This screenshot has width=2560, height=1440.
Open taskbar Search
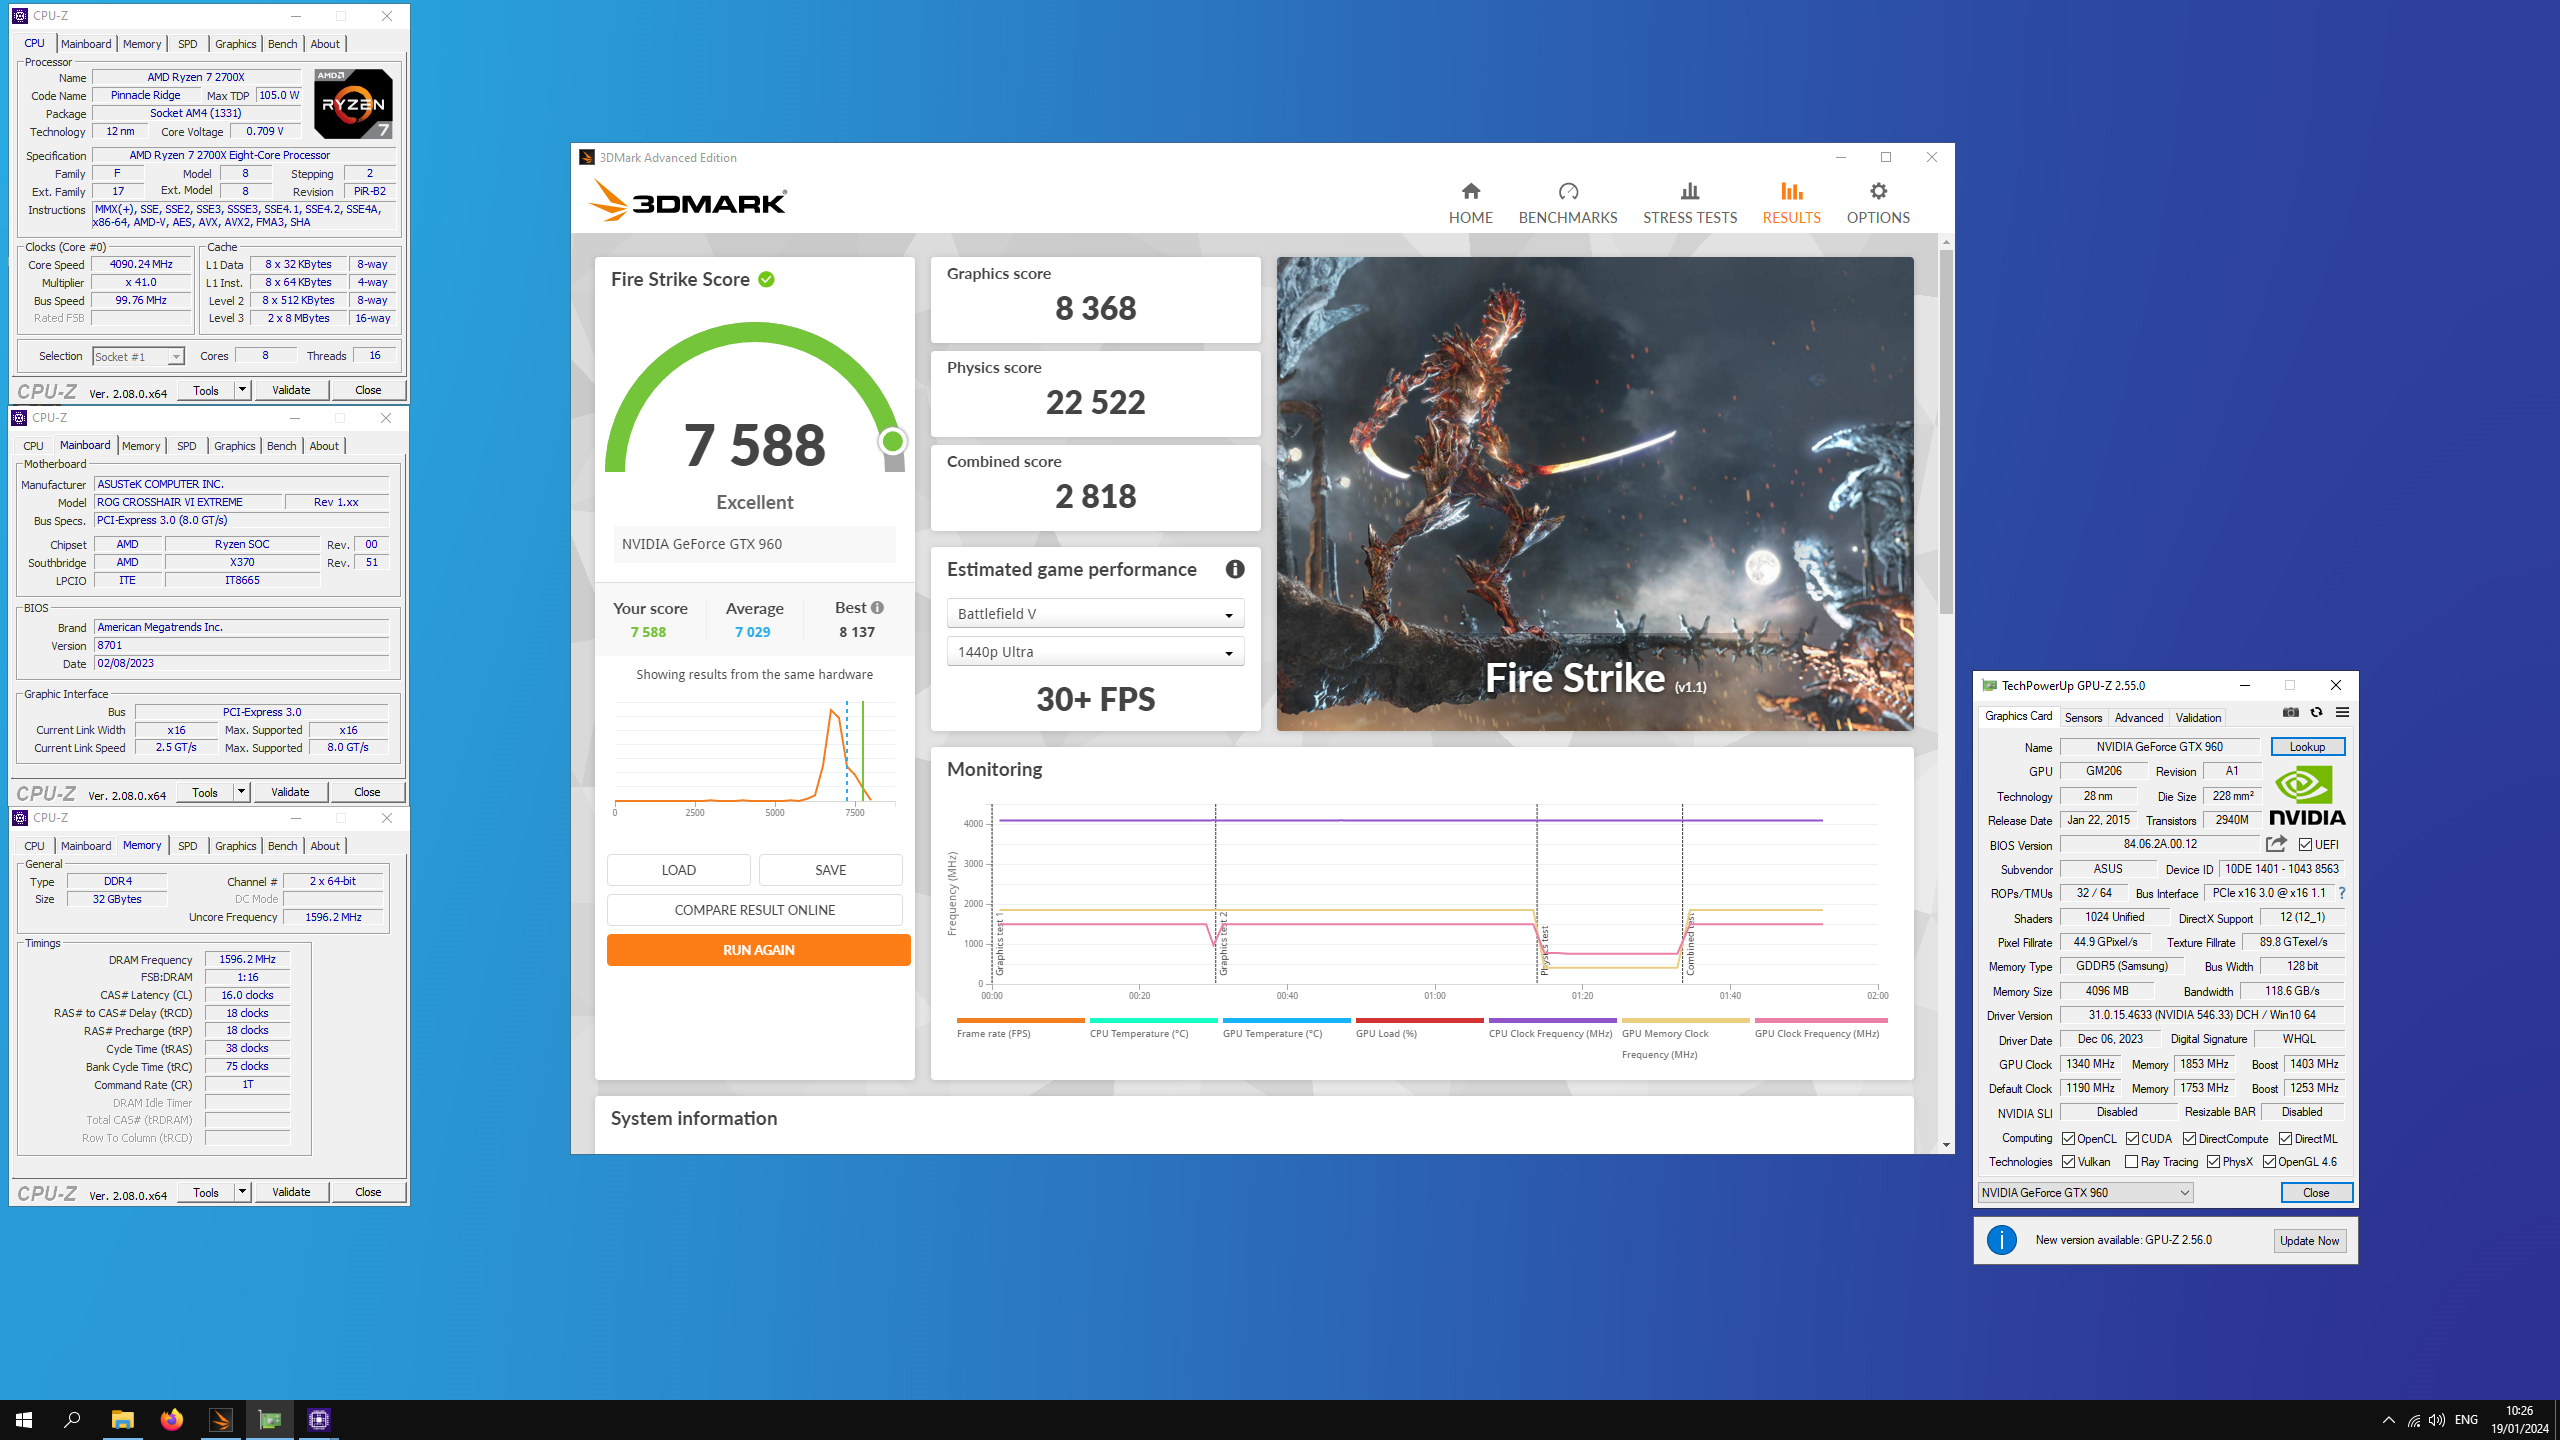72,1419
